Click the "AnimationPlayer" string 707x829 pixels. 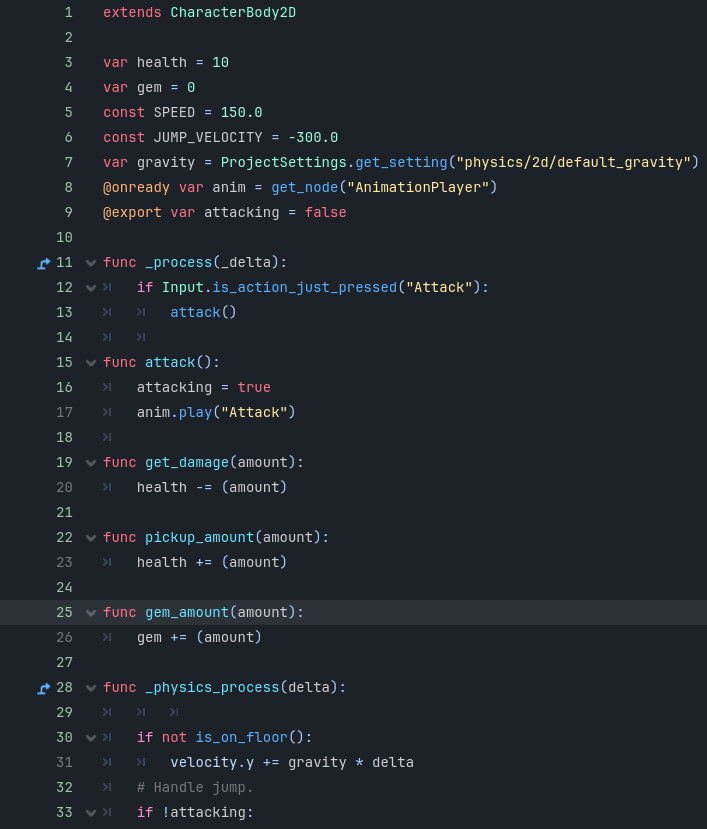[x=418, y=187]
